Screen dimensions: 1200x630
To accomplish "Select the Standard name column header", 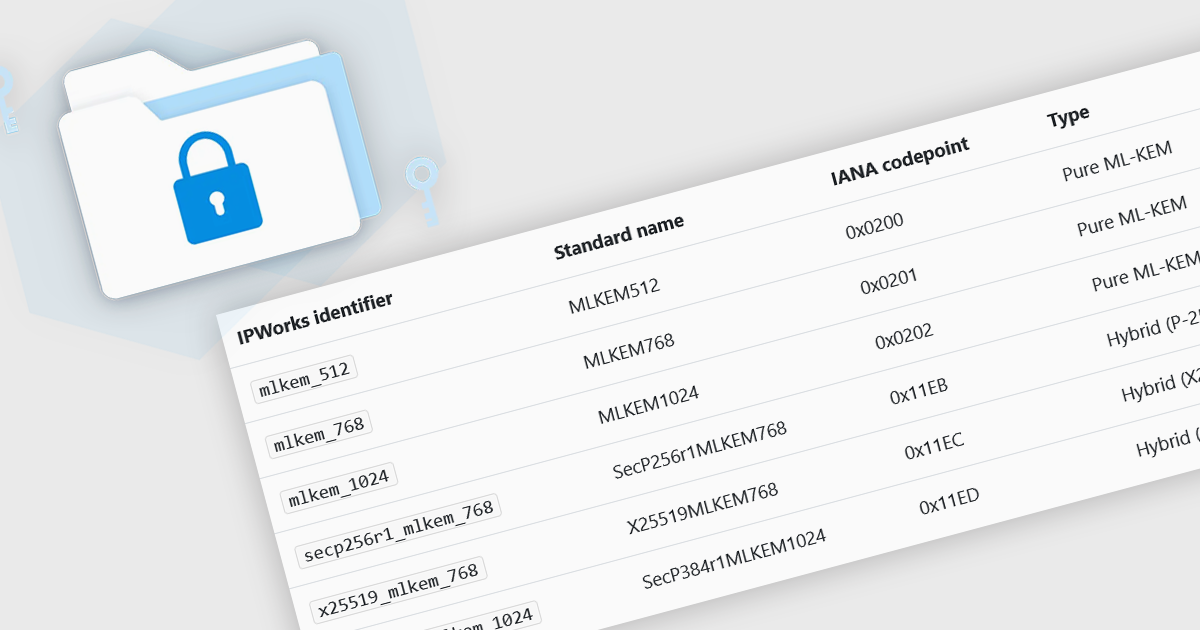I will (x=619, y=237).
